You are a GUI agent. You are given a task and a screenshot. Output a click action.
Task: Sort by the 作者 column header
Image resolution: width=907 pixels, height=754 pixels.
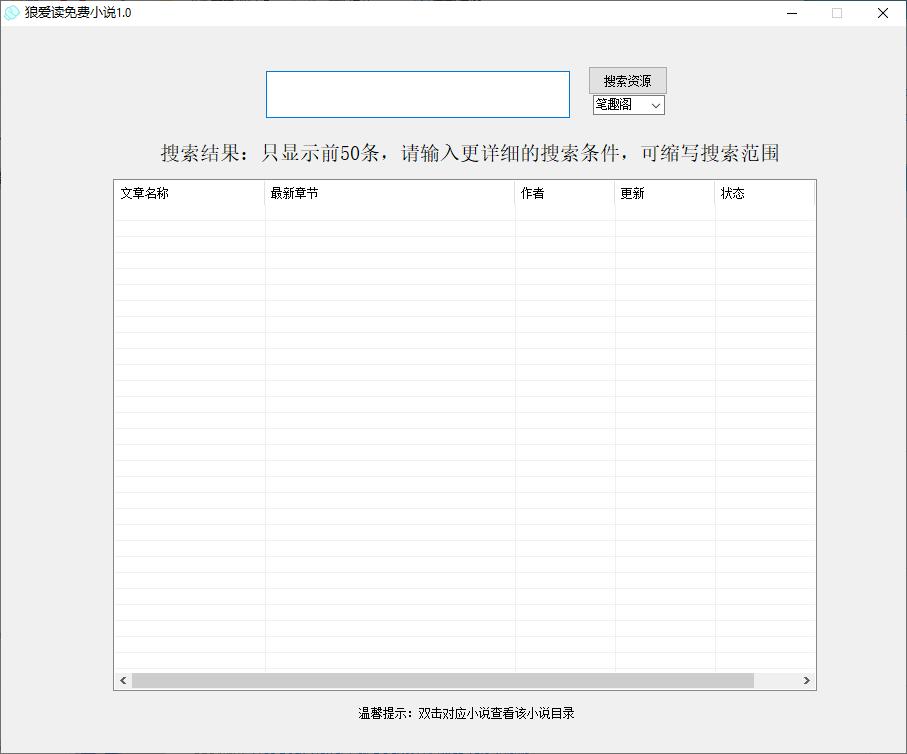point(565,193)
